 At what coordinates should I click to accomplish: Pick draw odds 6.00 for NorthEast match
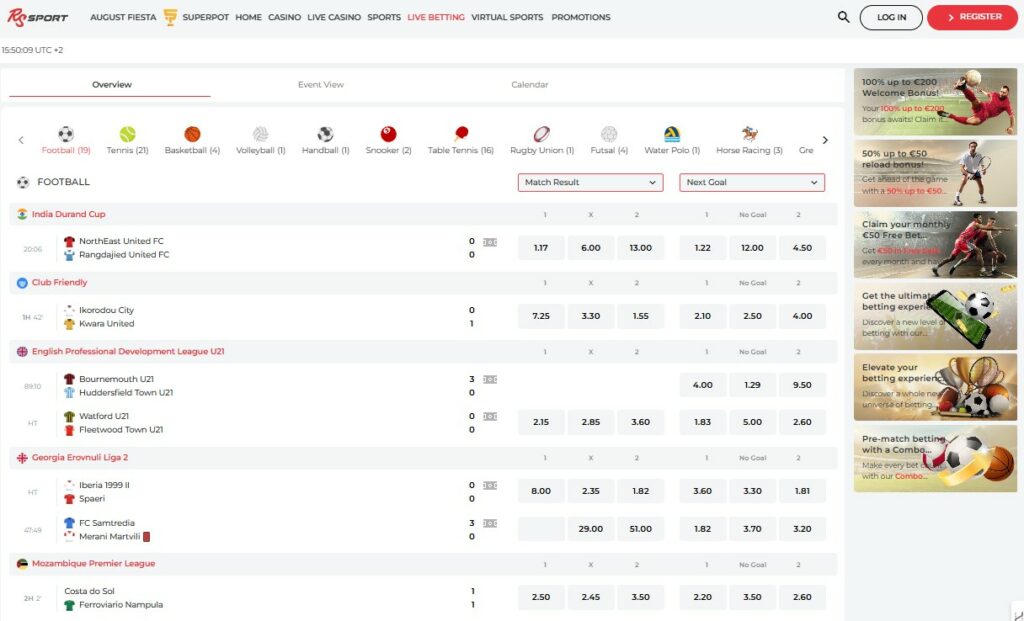tap(590, 248)
